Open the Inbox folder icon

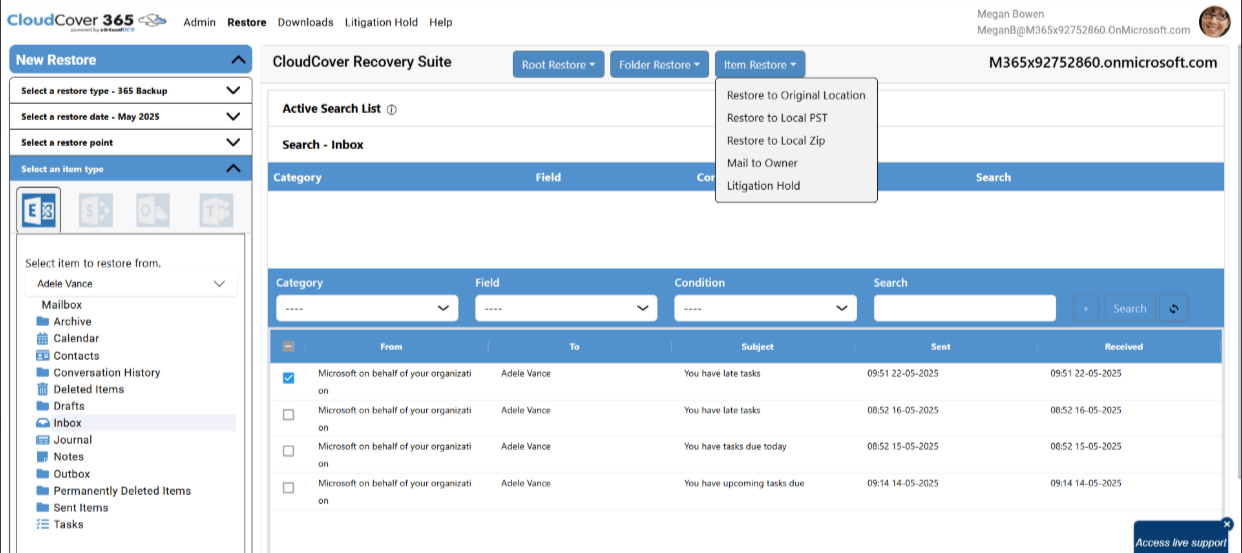(x=43, y=423)
